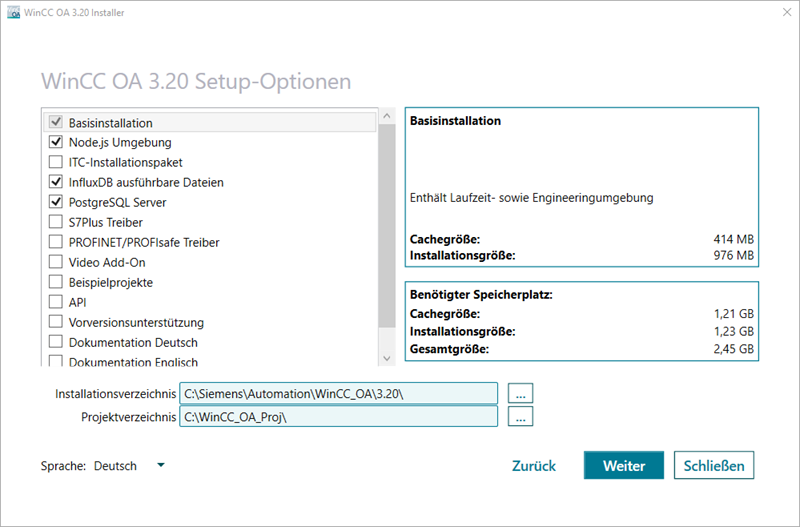Select the Video Add-On label

pyautogui.click(x=107, y=262)
